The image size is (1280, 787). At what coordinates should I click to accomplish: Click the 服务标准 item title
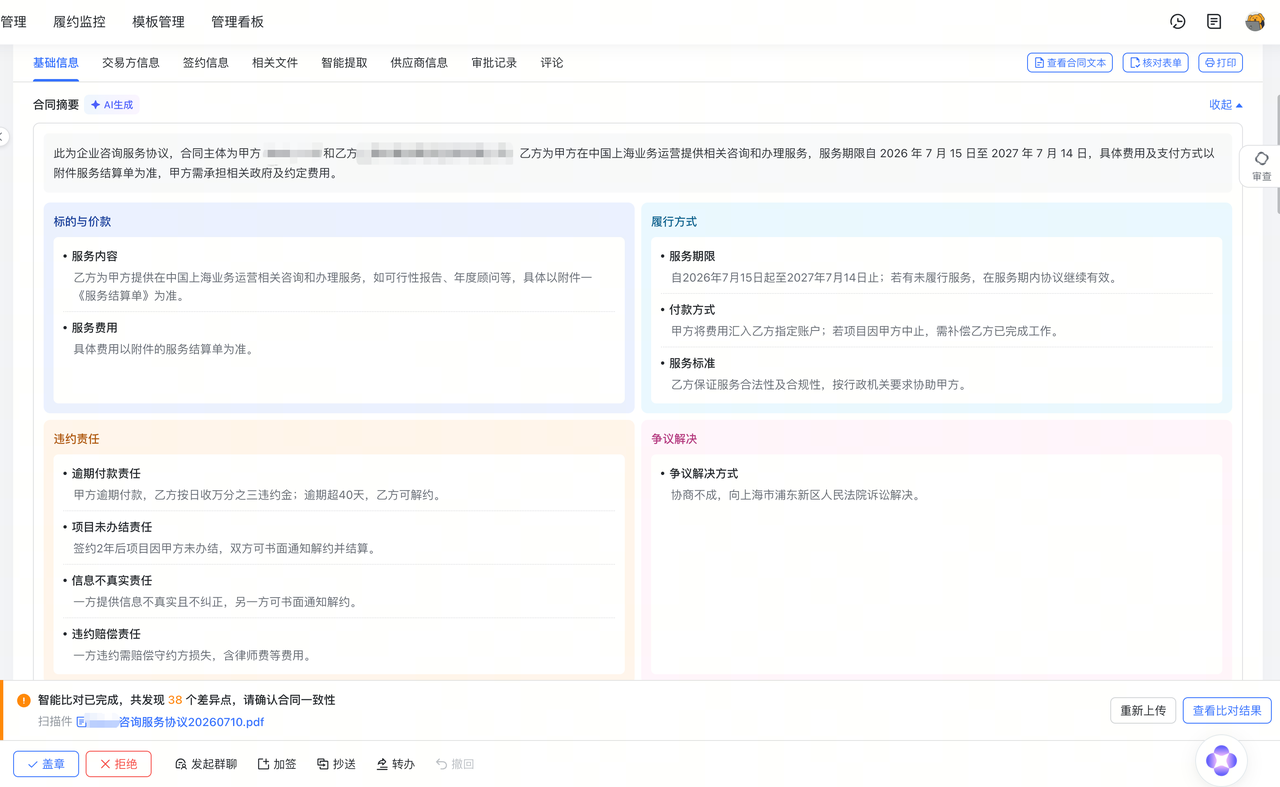(692, 364)
